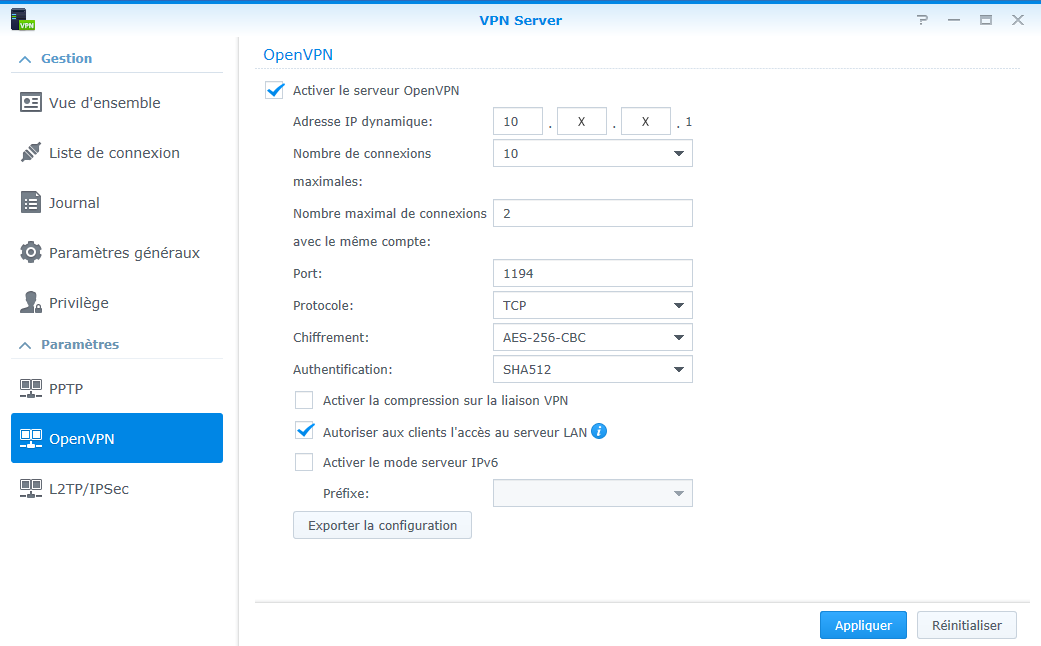This screenshot has height=646, width=1041.
Task: Disable the Activer le serveur OpenVPN checkbox
Action: 275,90
